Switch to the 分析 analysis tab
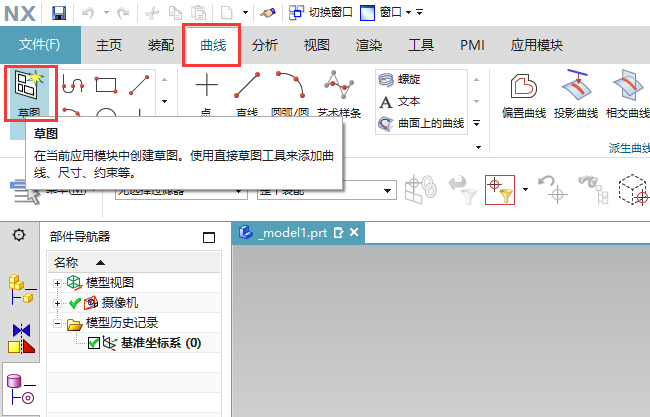This screenshot has width=650, height=417. [265, 45]
